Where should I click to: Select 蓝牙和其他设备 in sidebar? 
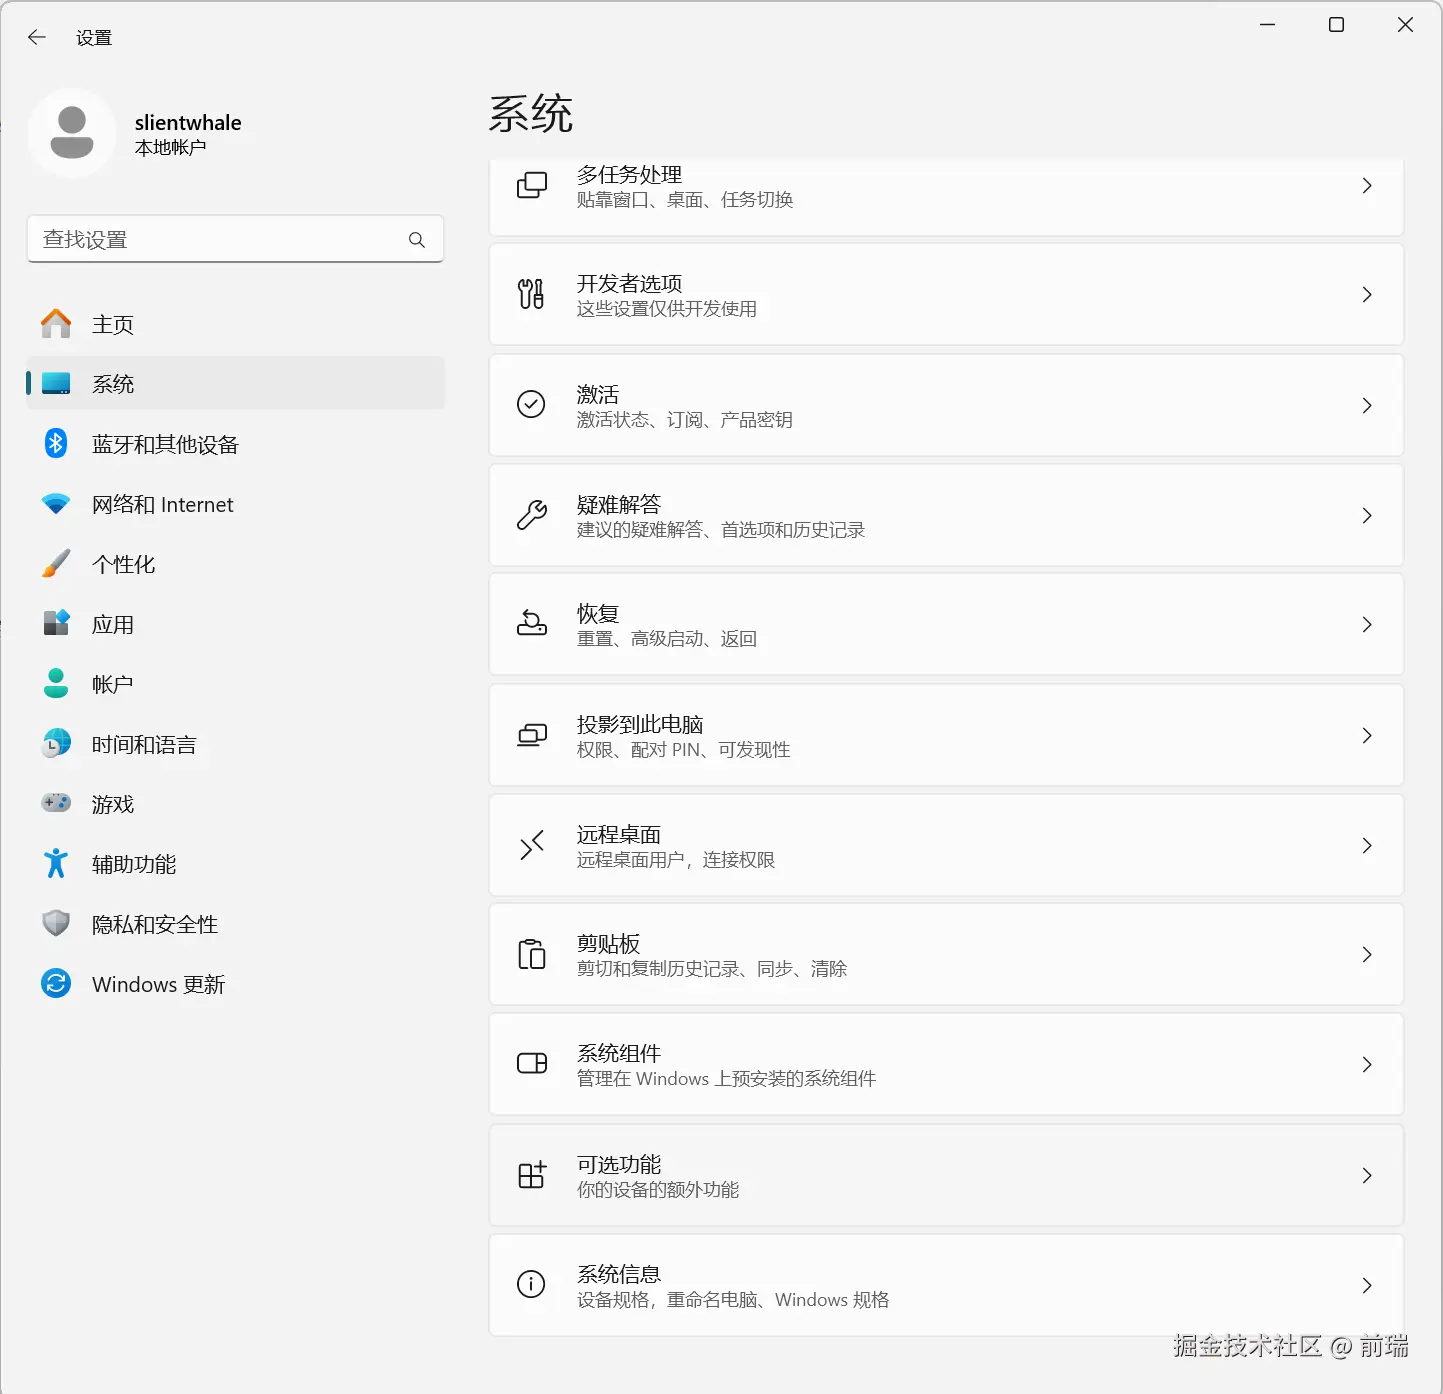pos(235,444)
